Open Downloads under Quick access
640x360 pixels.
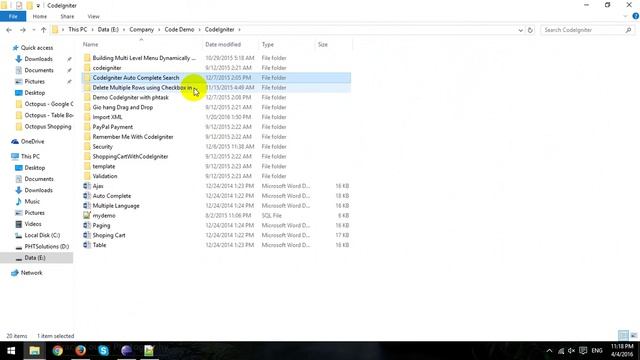tap(38, 59)
